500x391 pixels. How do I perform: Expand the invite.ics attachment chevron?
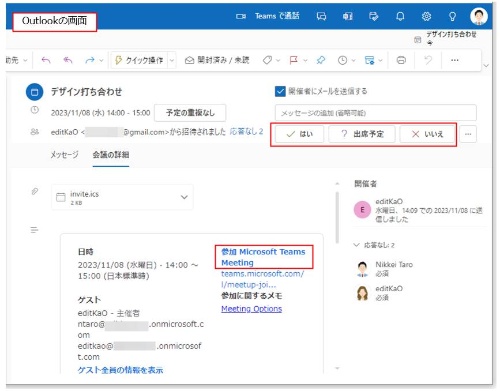pos(184,197)
